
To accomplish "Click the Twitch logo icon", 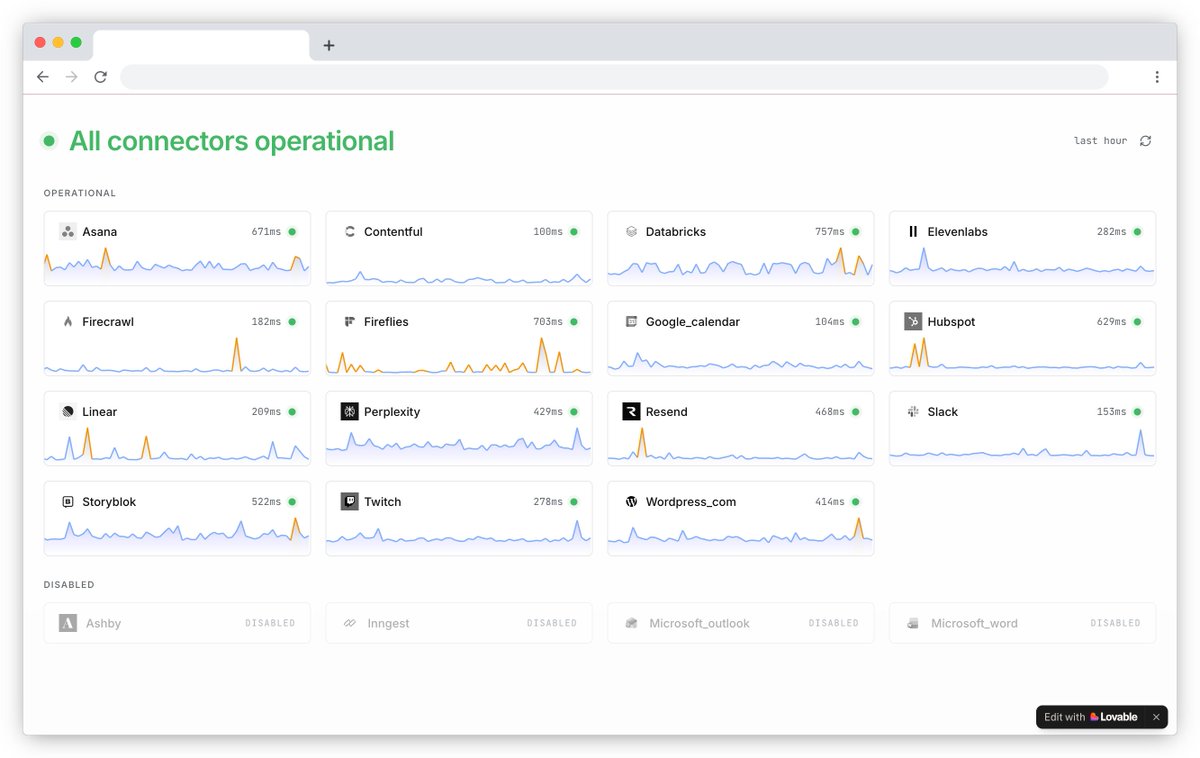I will coord(350,502).
